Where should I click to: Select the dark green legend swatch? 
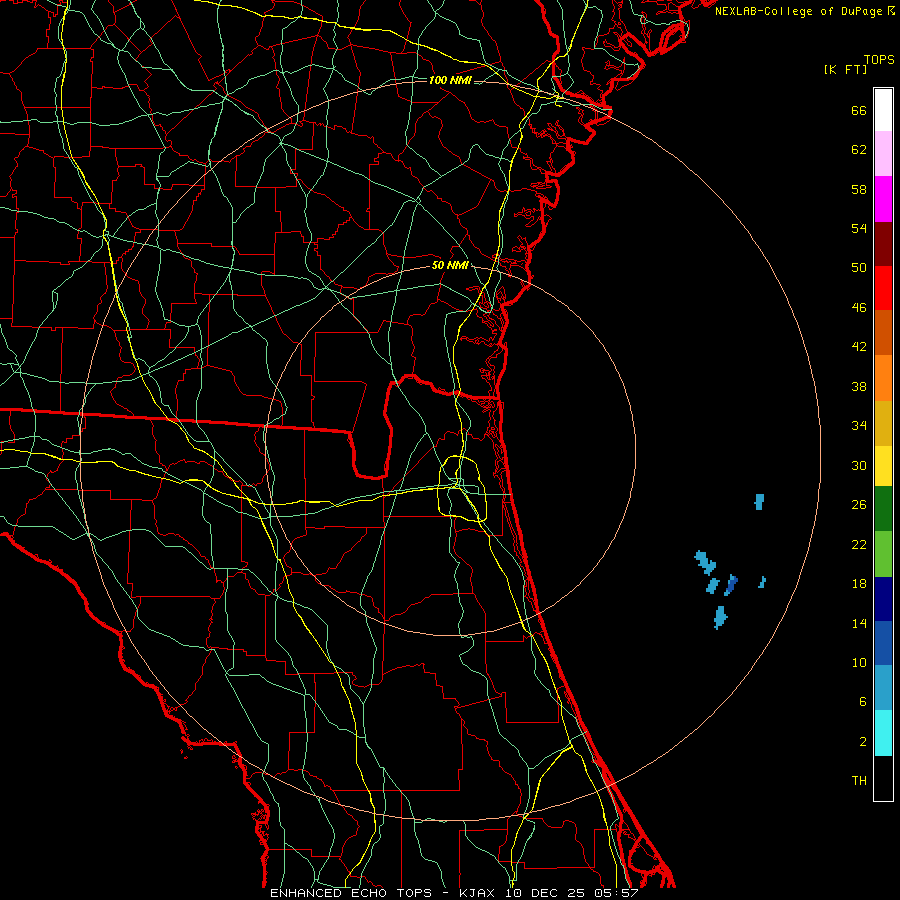coord(883,509)
